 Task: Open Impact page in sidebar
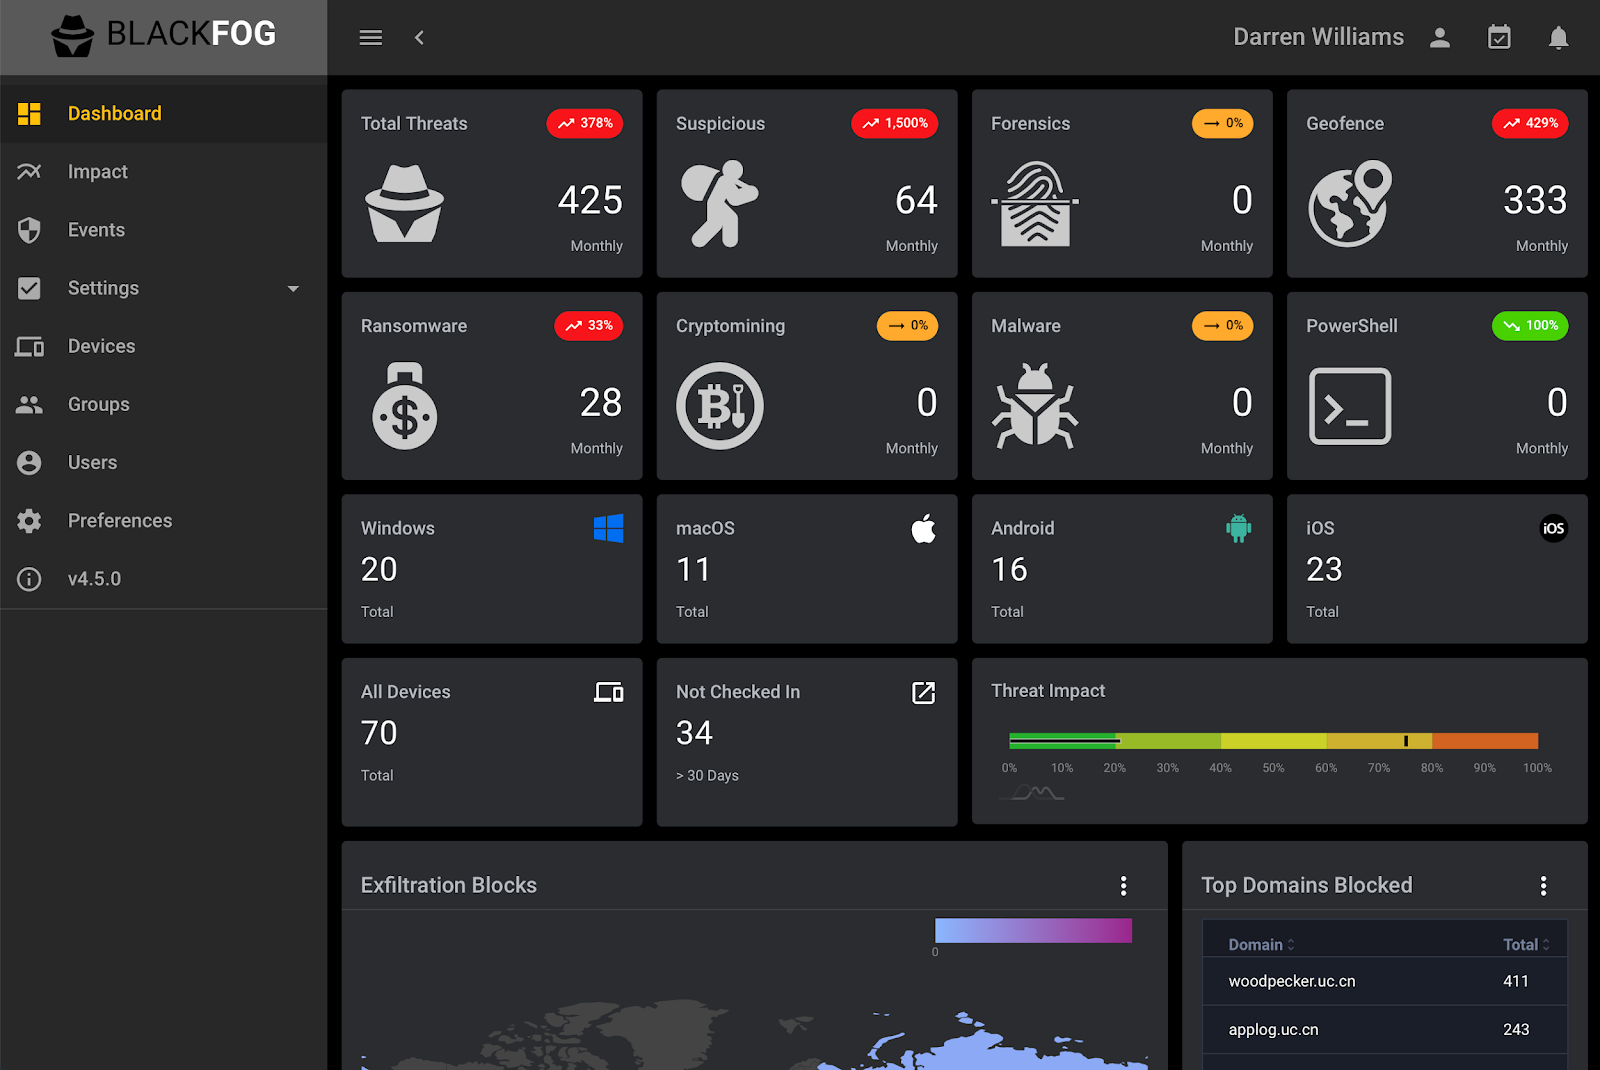[x=164, y=172]
